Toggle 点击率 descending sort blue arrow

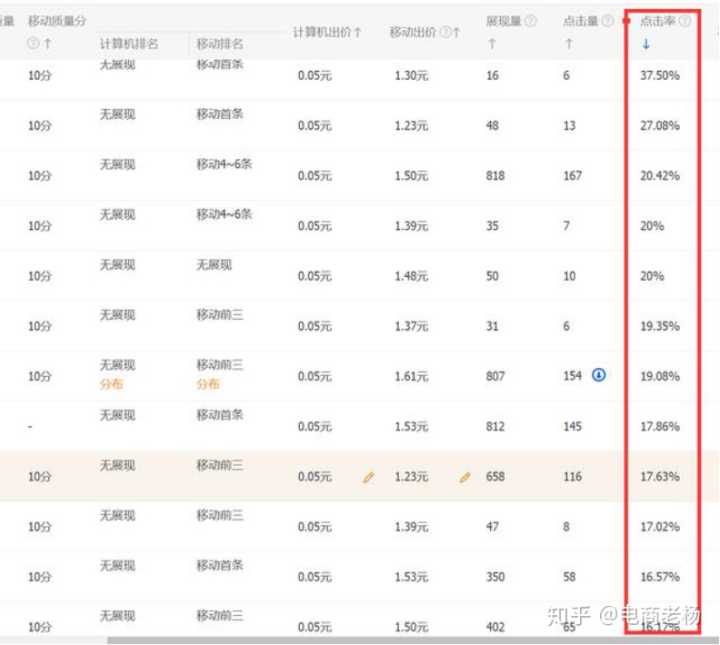pyautogui.click(x=646, y=44)
